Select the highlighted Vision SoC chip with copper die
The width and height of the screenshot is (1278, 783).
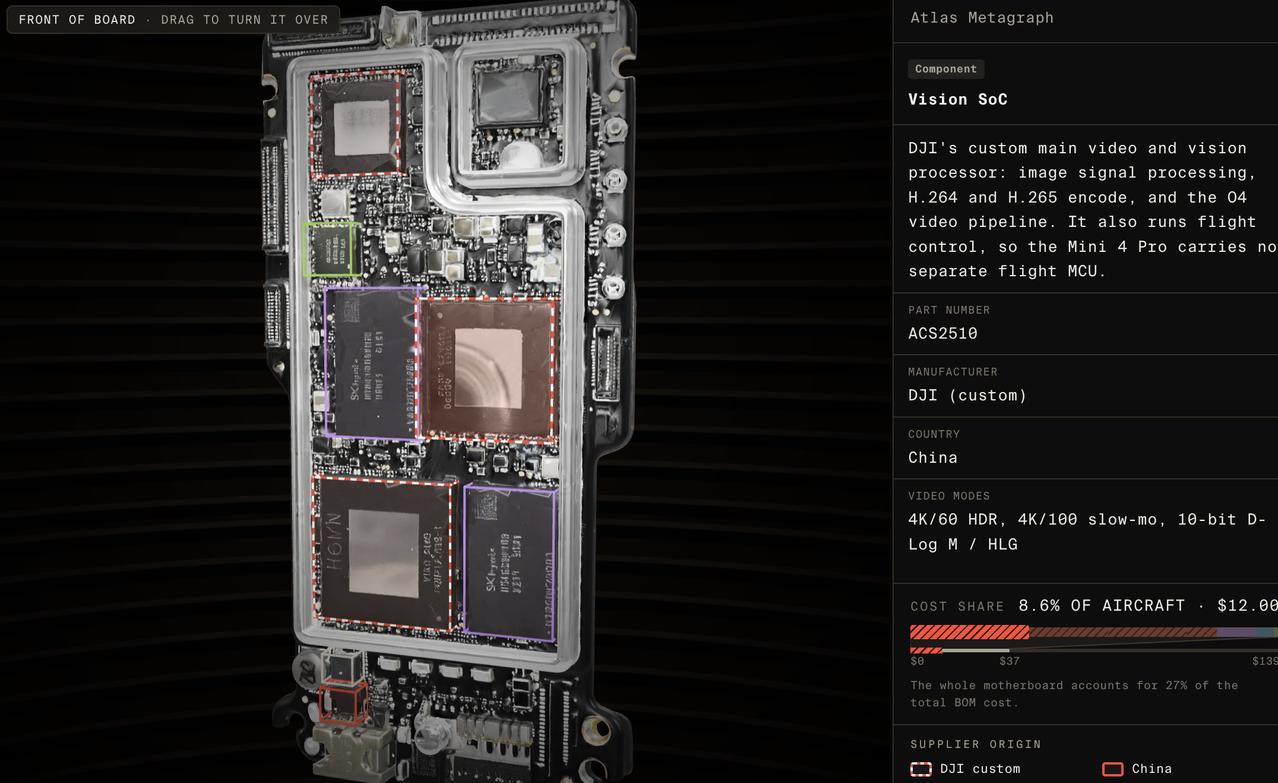click(488, 369)
